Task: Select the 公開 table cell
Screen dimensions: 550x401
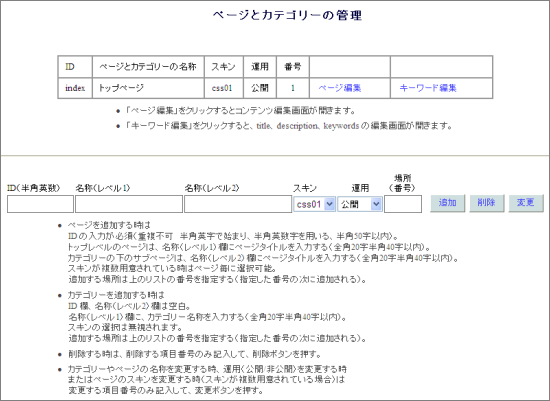Action: pyautogui.click(x=260, y=88)
